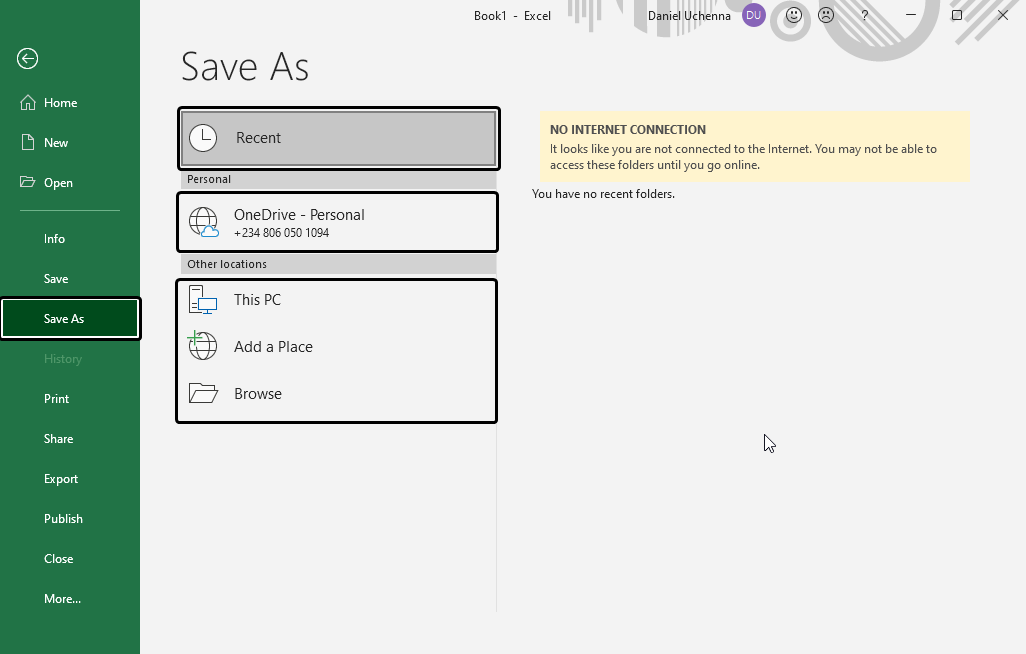The height and width of the screenshot is (654, 1026).
Task: Click the back arrow to exit backstage view
Action: click(x=26, y=59)
